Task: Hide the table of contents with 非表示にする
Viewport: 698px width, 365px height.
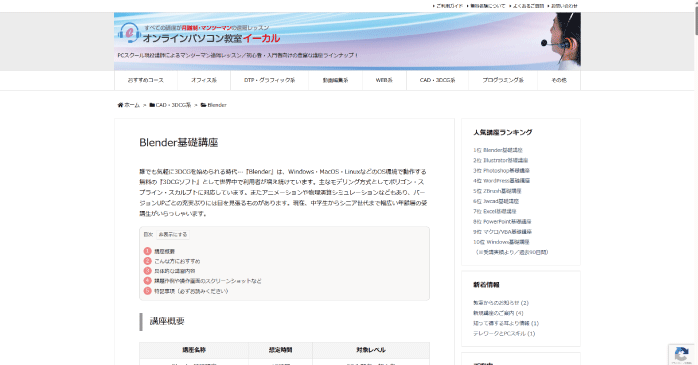Action: click(173, 235)
